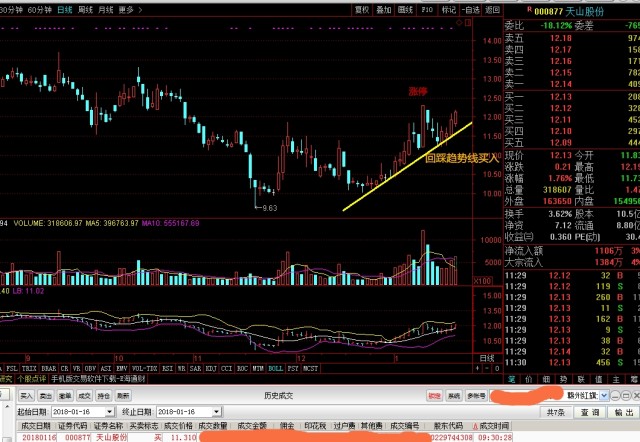The image size is (640, 442).
Task: Toggle the BOLL indicator tab
Action: [276, 369]
